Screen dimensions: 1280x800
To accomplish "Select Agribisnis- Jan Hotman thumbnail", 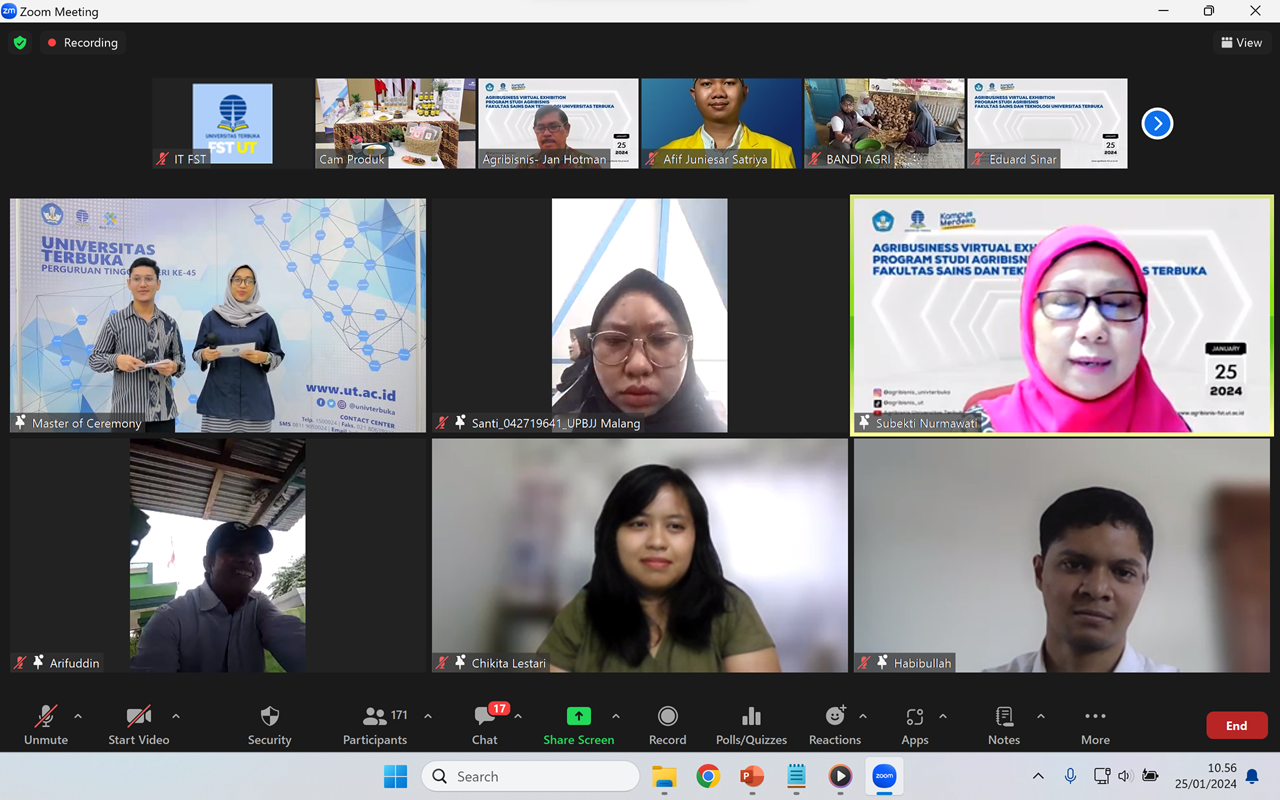I will coord(558,123).
